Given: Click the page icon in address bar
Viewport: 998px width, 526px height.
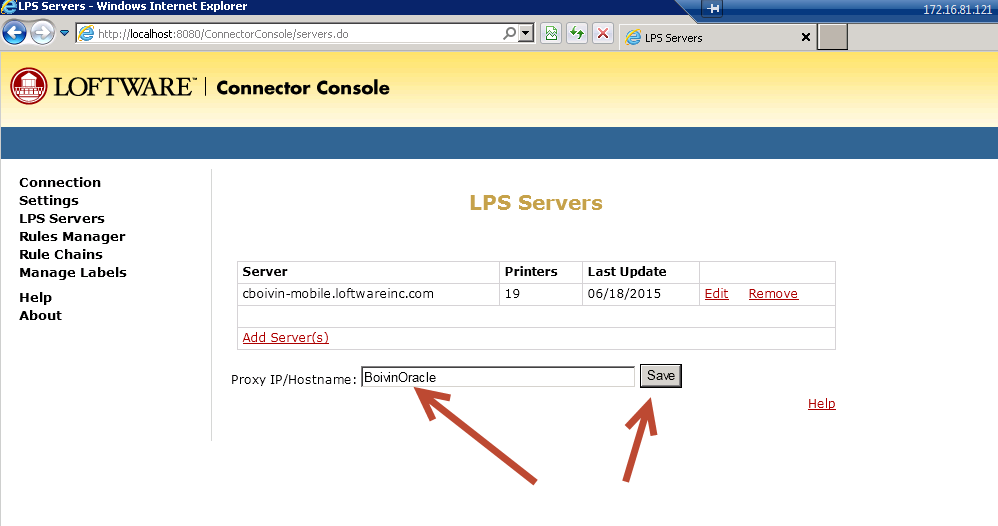Looking at the screenshot, I should click(86, 34).
